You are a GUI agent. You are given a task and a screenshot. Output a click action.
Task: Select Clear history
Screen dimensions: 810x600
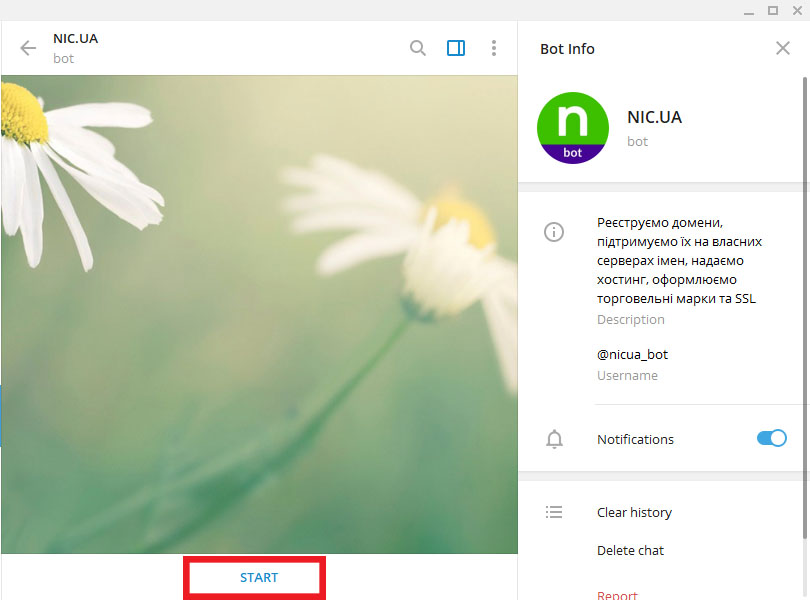pyautogui.click(x=634, y=512)
